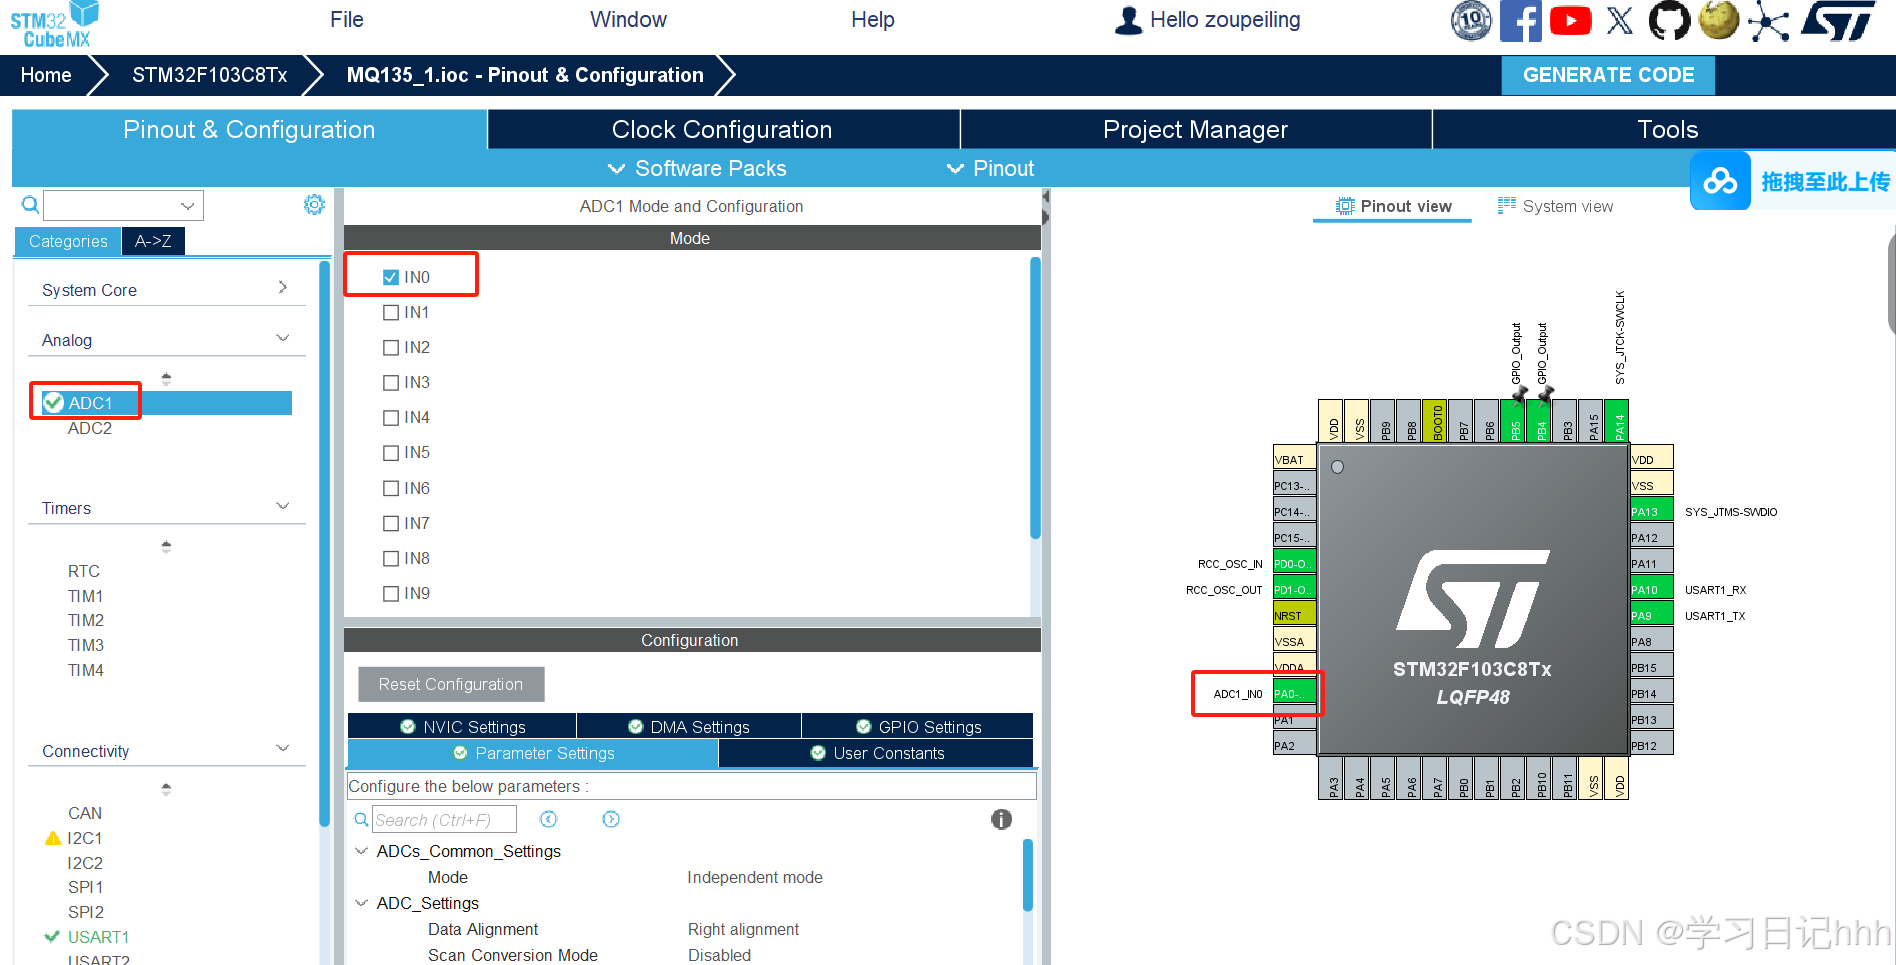Open the category settings gear icon
1896x965 pixels.
pyautogui.click(x=314, y=205)
